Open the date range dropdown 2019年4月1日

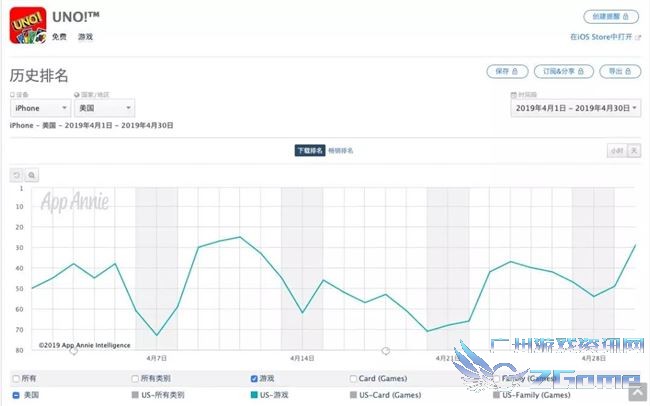click(576, 108)
